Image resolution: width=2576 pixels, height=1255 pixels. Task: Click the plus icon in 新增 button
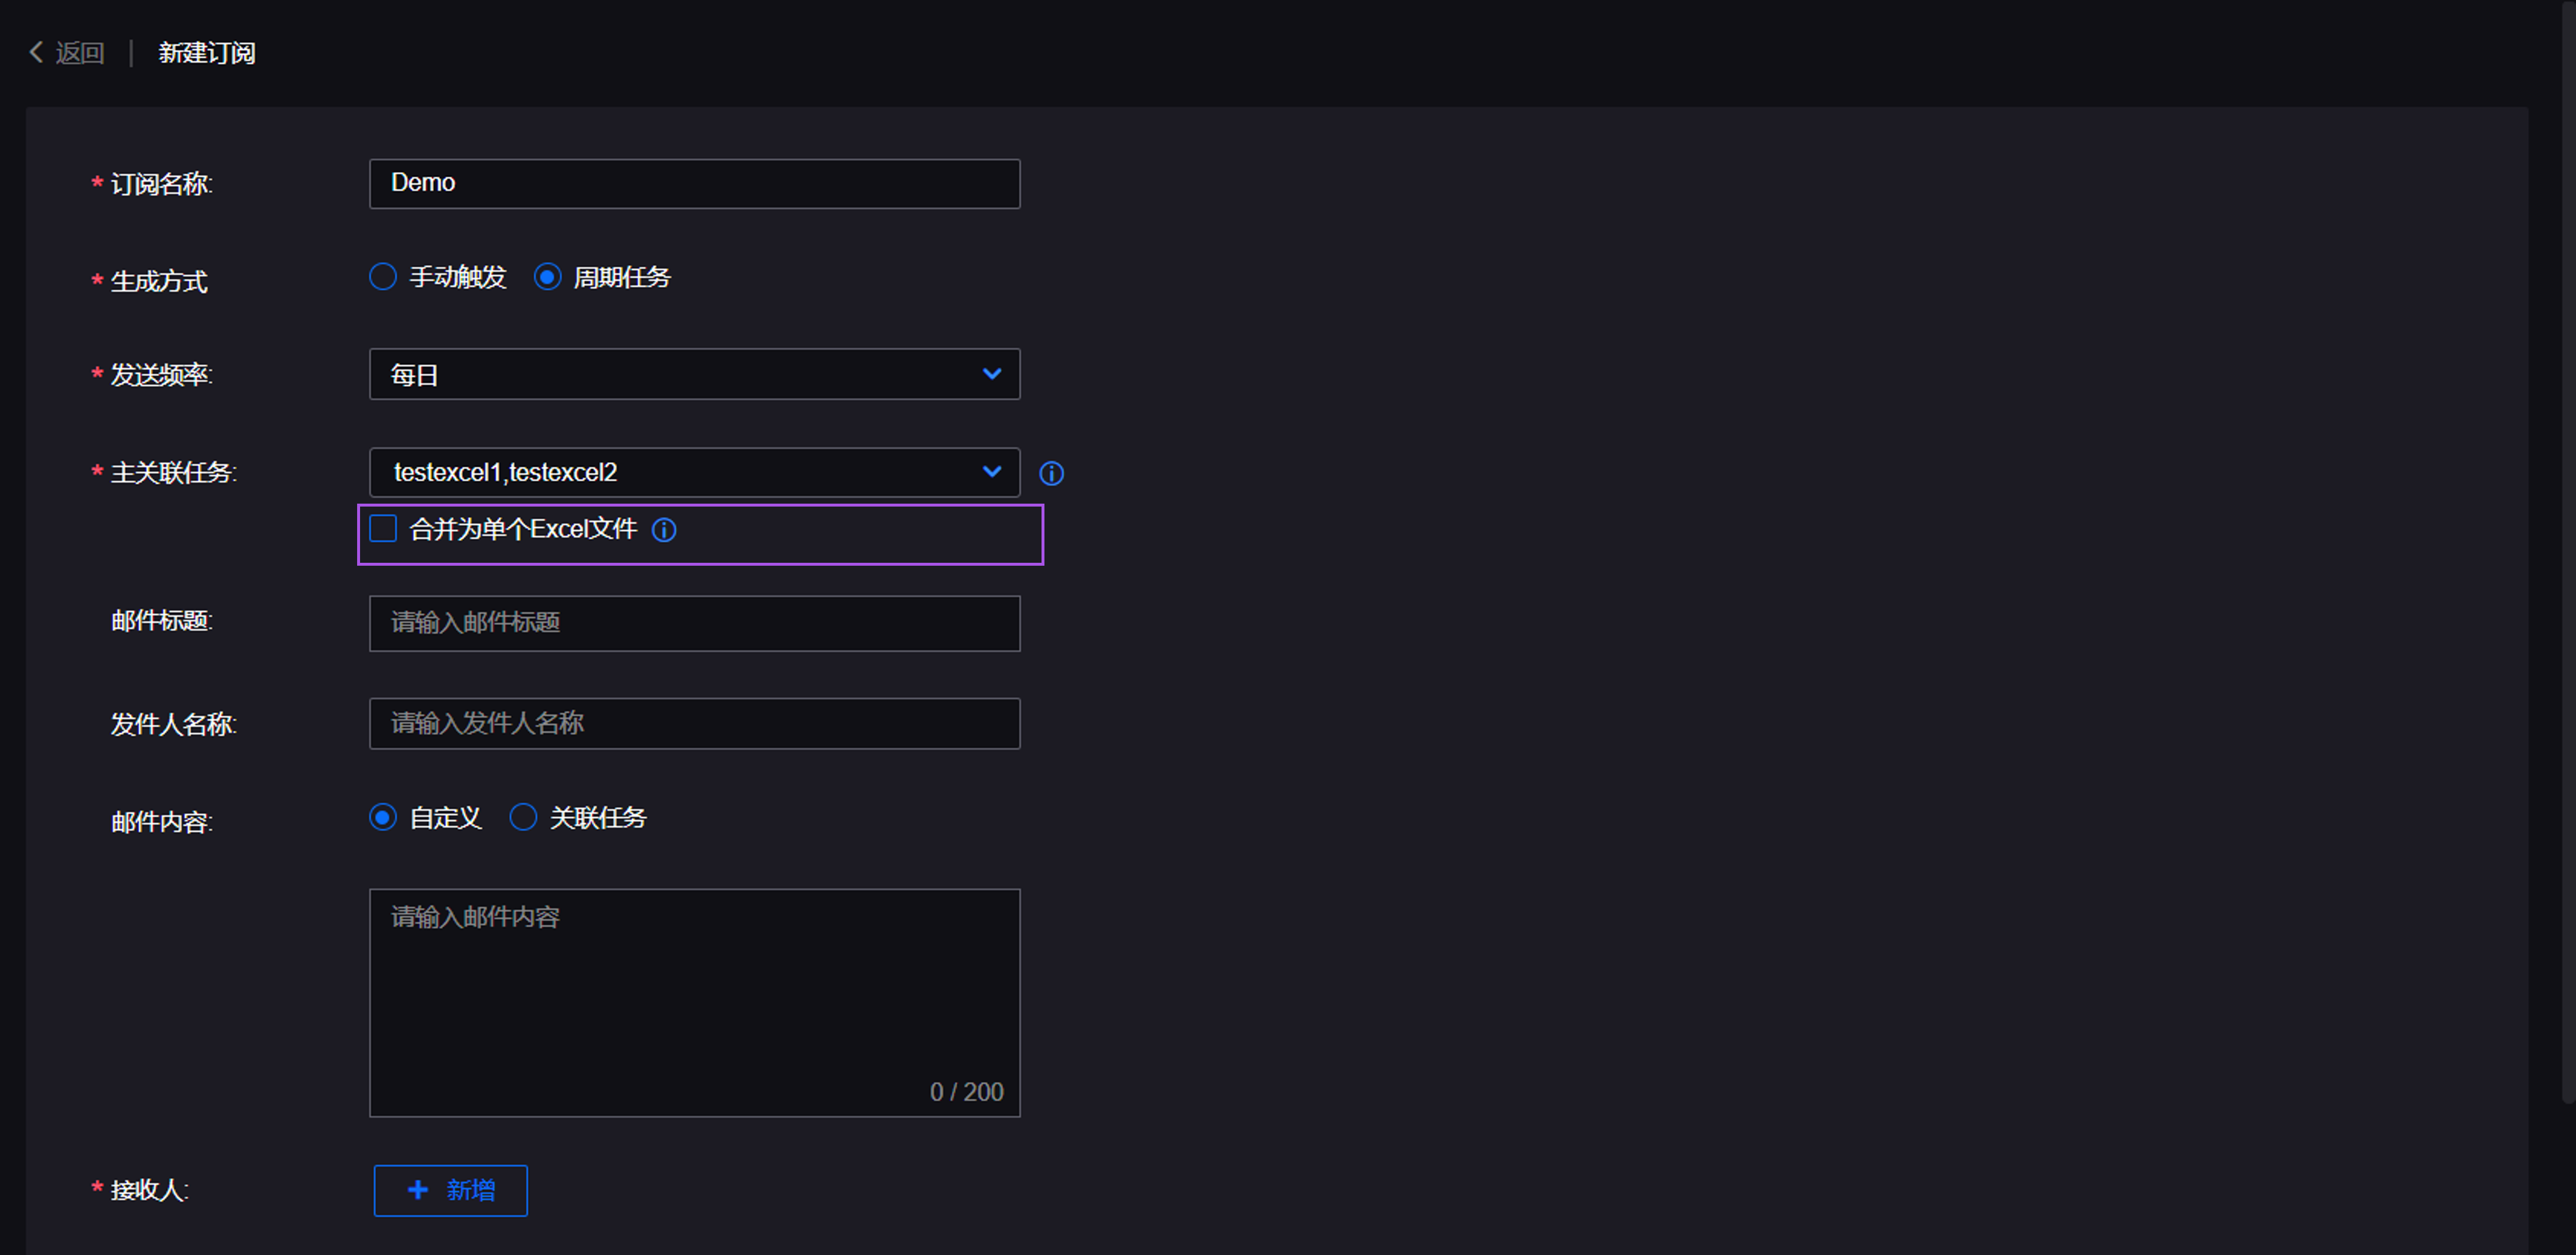[418, 1189]
